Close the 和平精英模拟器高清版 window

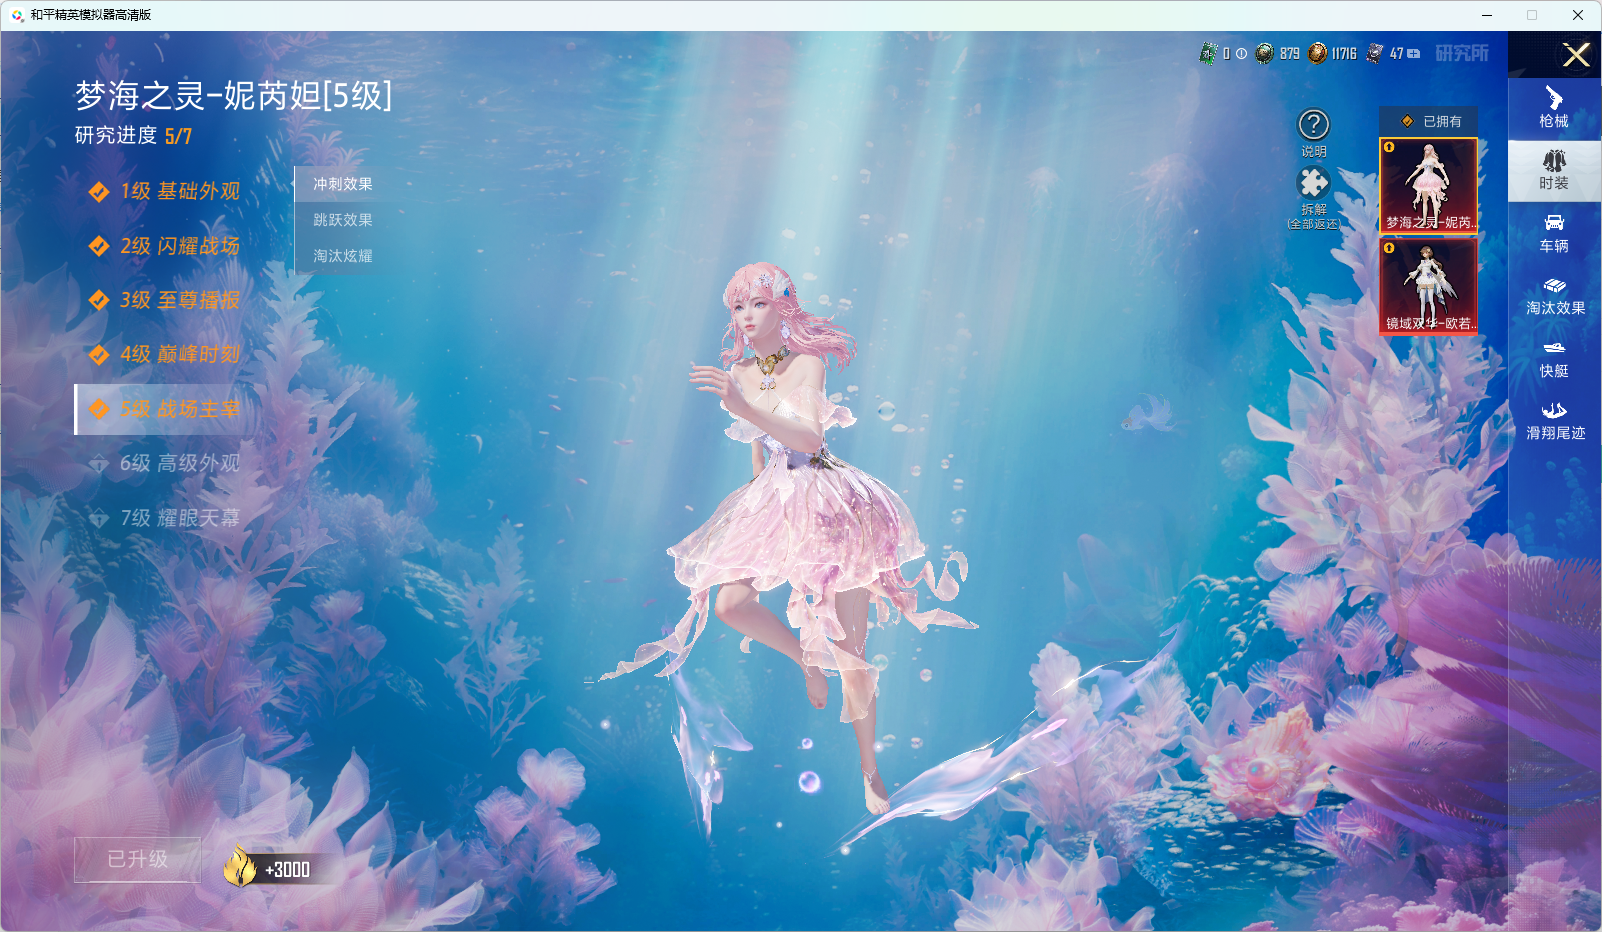click(1578, 15)
